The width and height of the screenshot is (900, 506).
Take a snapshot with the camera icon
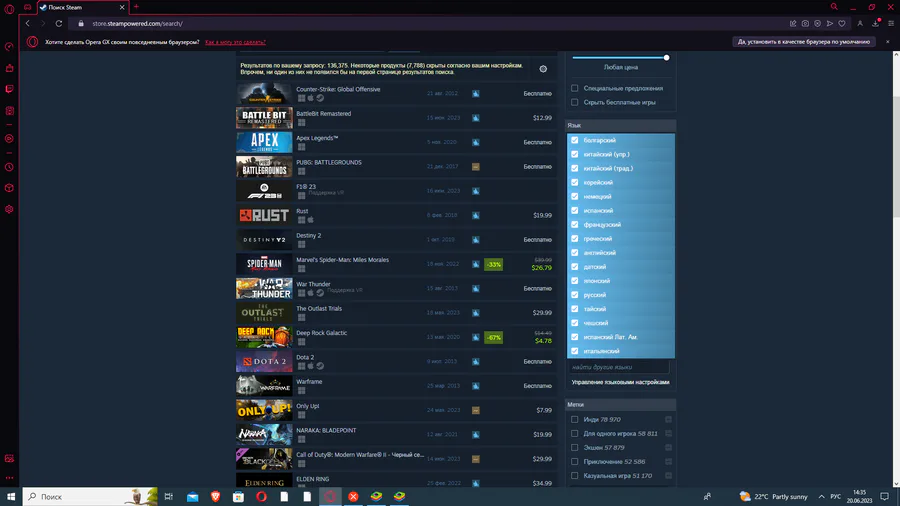(x=805, y=24)
